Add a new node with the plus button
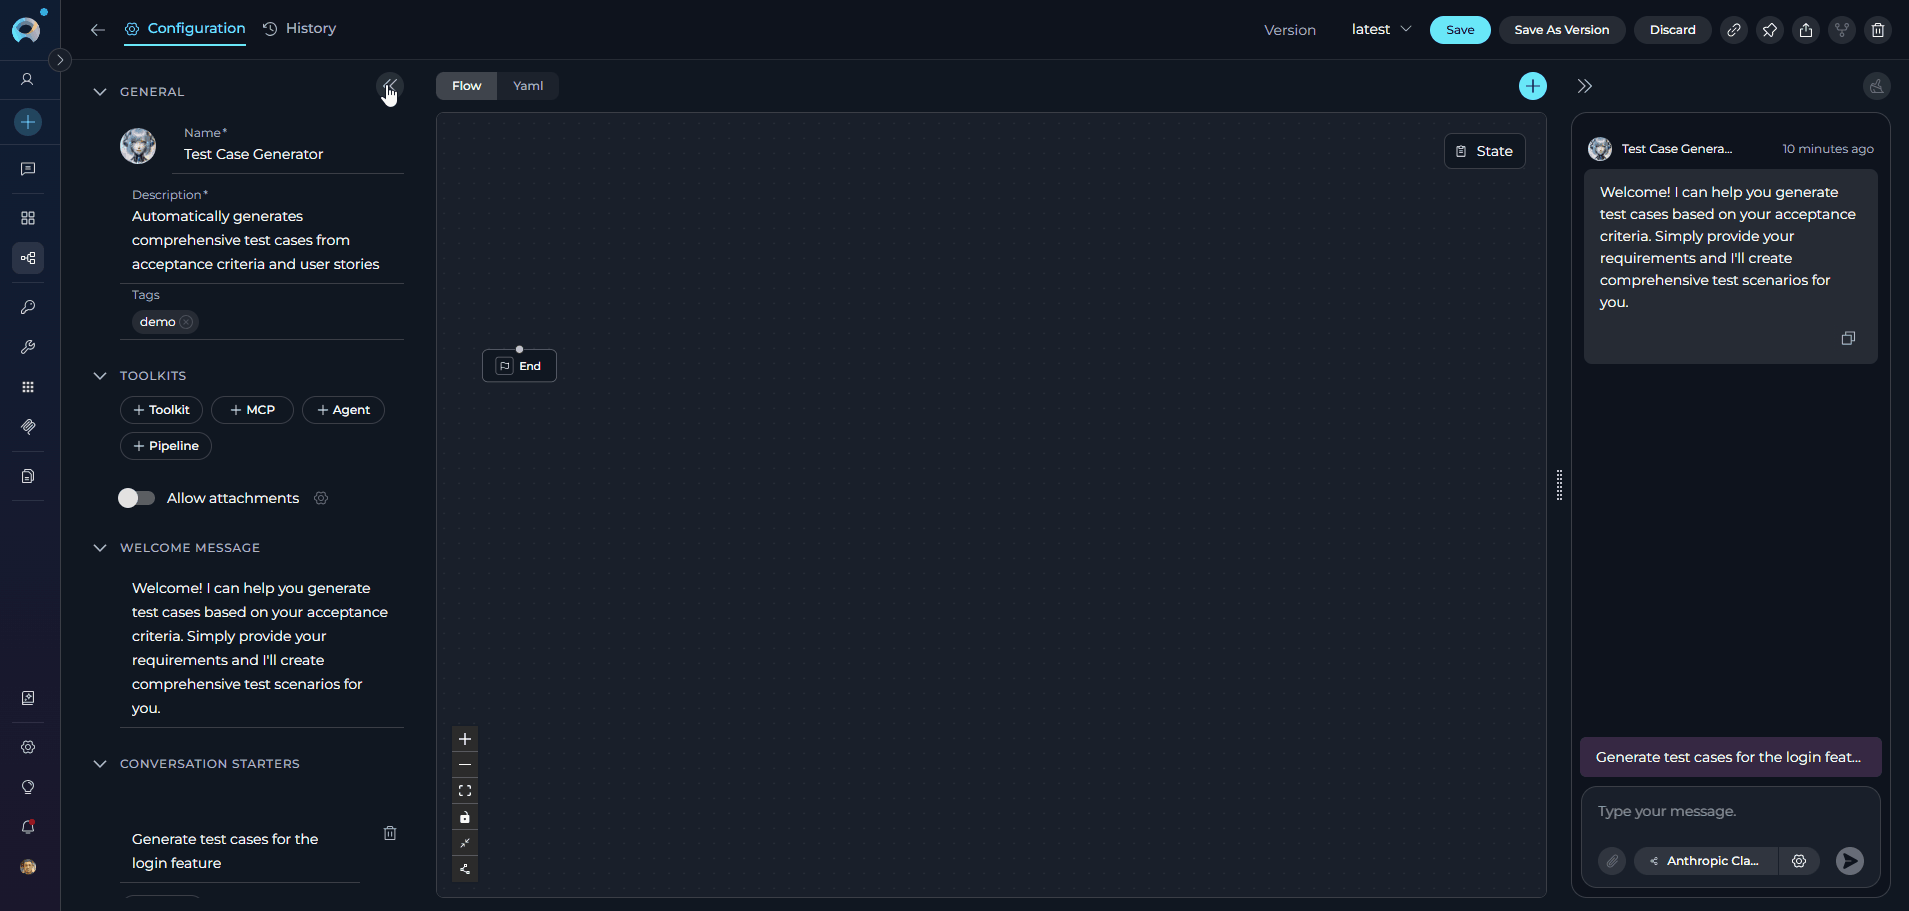 pyautogui.click(x=1532, y=86)
